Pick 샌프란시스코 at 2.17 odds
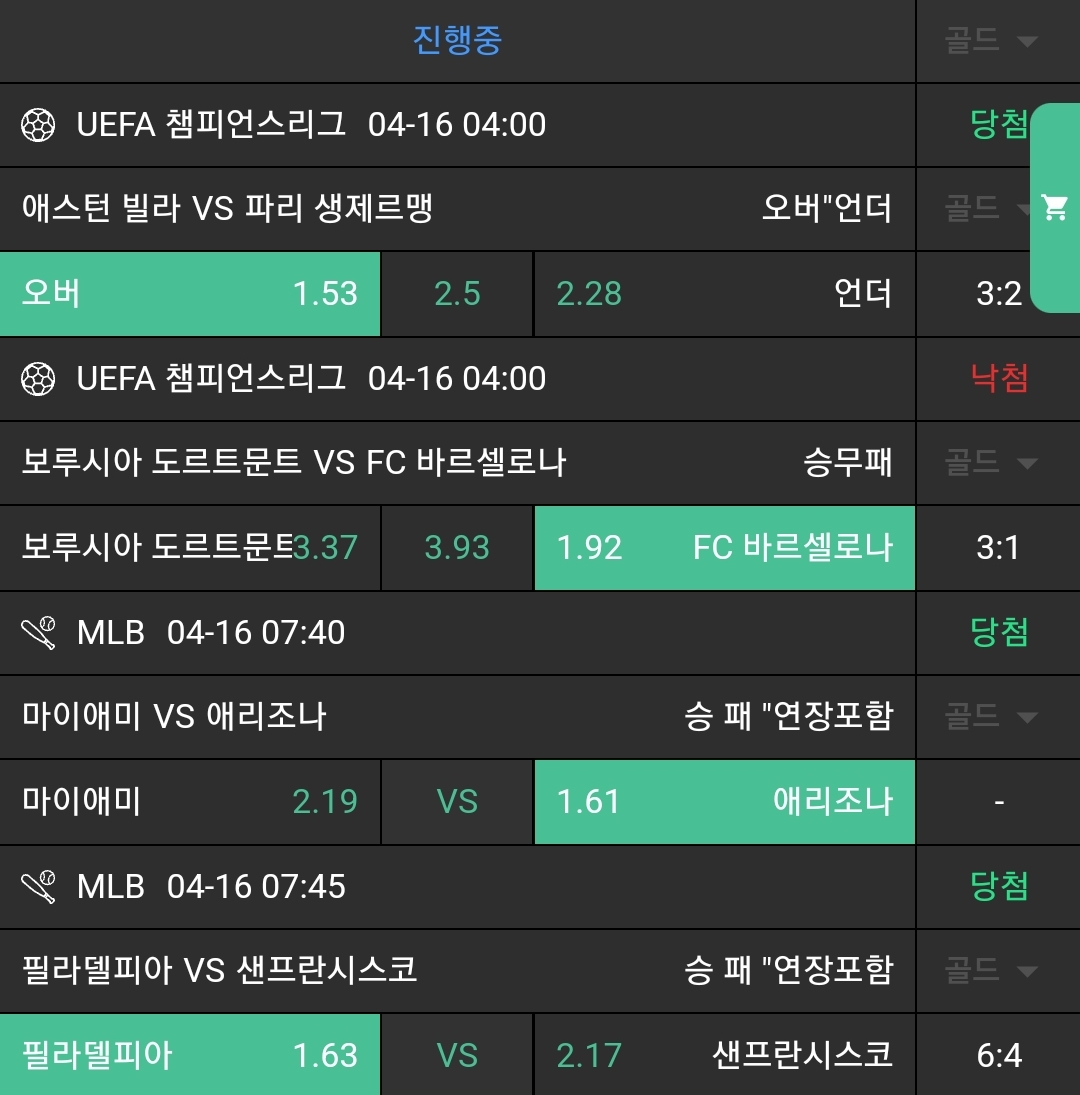Screen dimensions: 1080x1095 pyautogui.click(x=724, y=1055)
